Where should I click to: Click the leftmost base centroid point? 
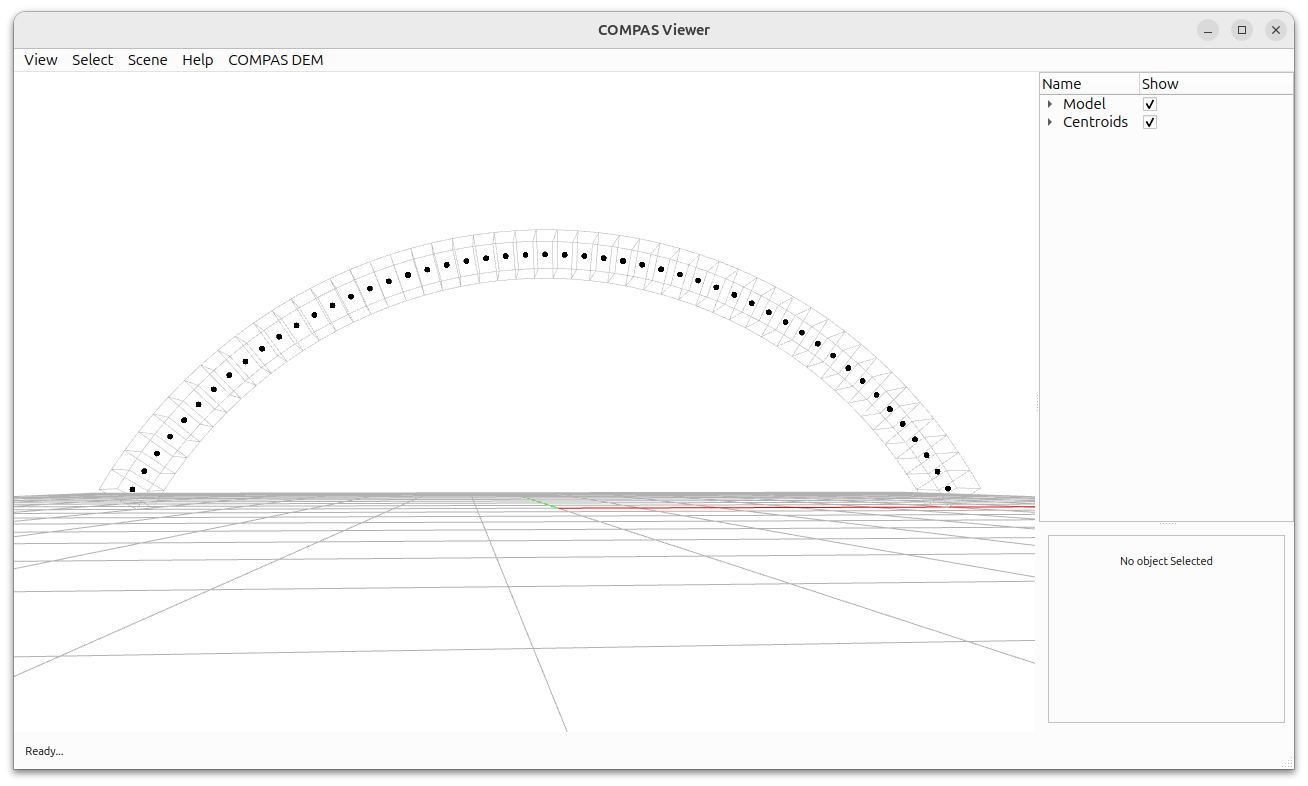(132, 489)
